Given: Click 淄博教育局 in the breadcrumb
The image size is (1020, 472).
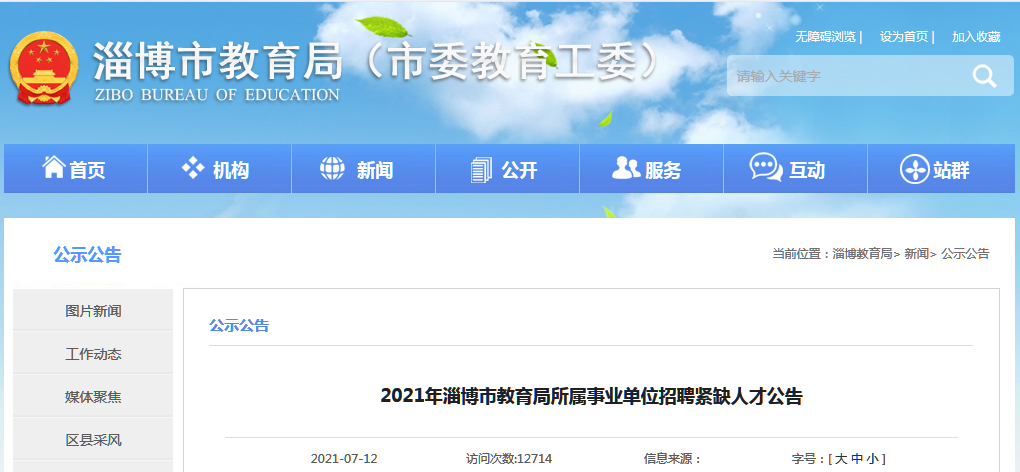Looking at the screenshot, I should pyautogui.click(x=862, y=254).
